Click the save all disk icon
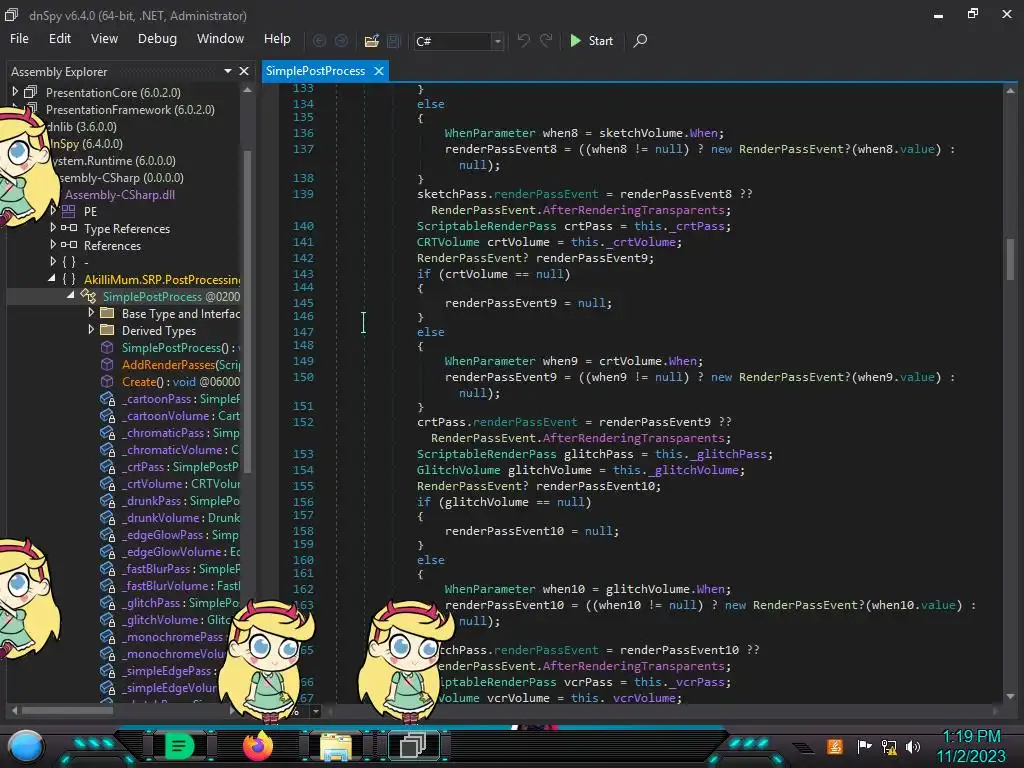The width and height of the screenshot is (1024, 768). coord(394,41)
